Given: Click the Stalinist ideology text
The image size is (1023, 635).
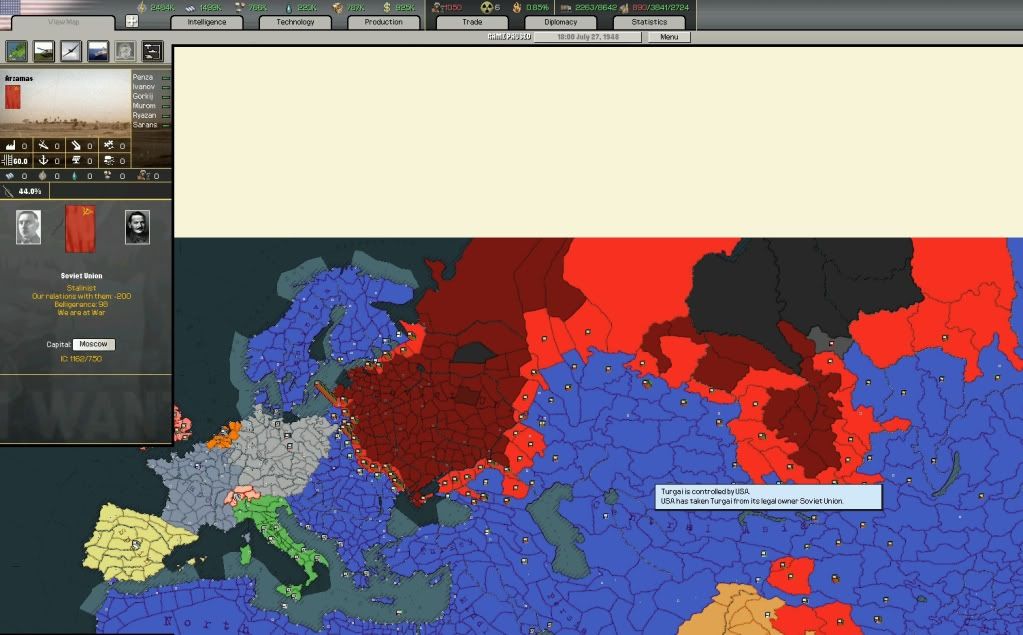Looking at the screenshot, I should coord(82,288).
